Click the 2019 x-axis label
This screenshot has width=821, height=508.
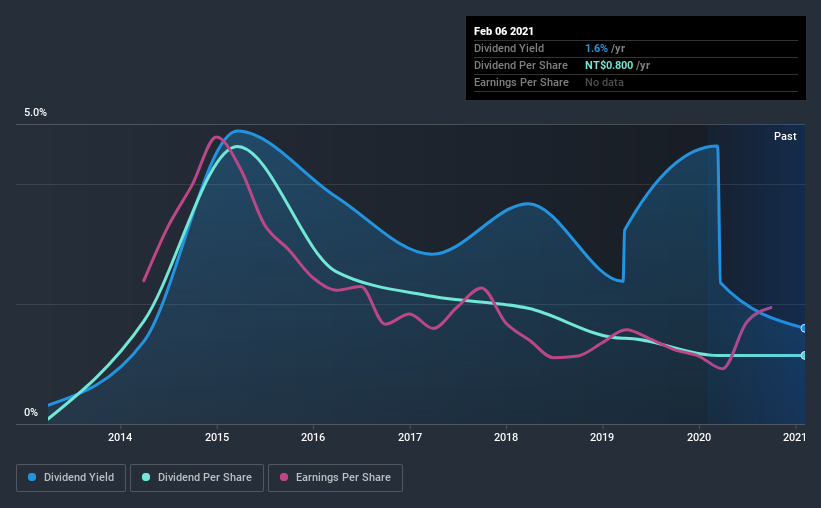[602, 437]
